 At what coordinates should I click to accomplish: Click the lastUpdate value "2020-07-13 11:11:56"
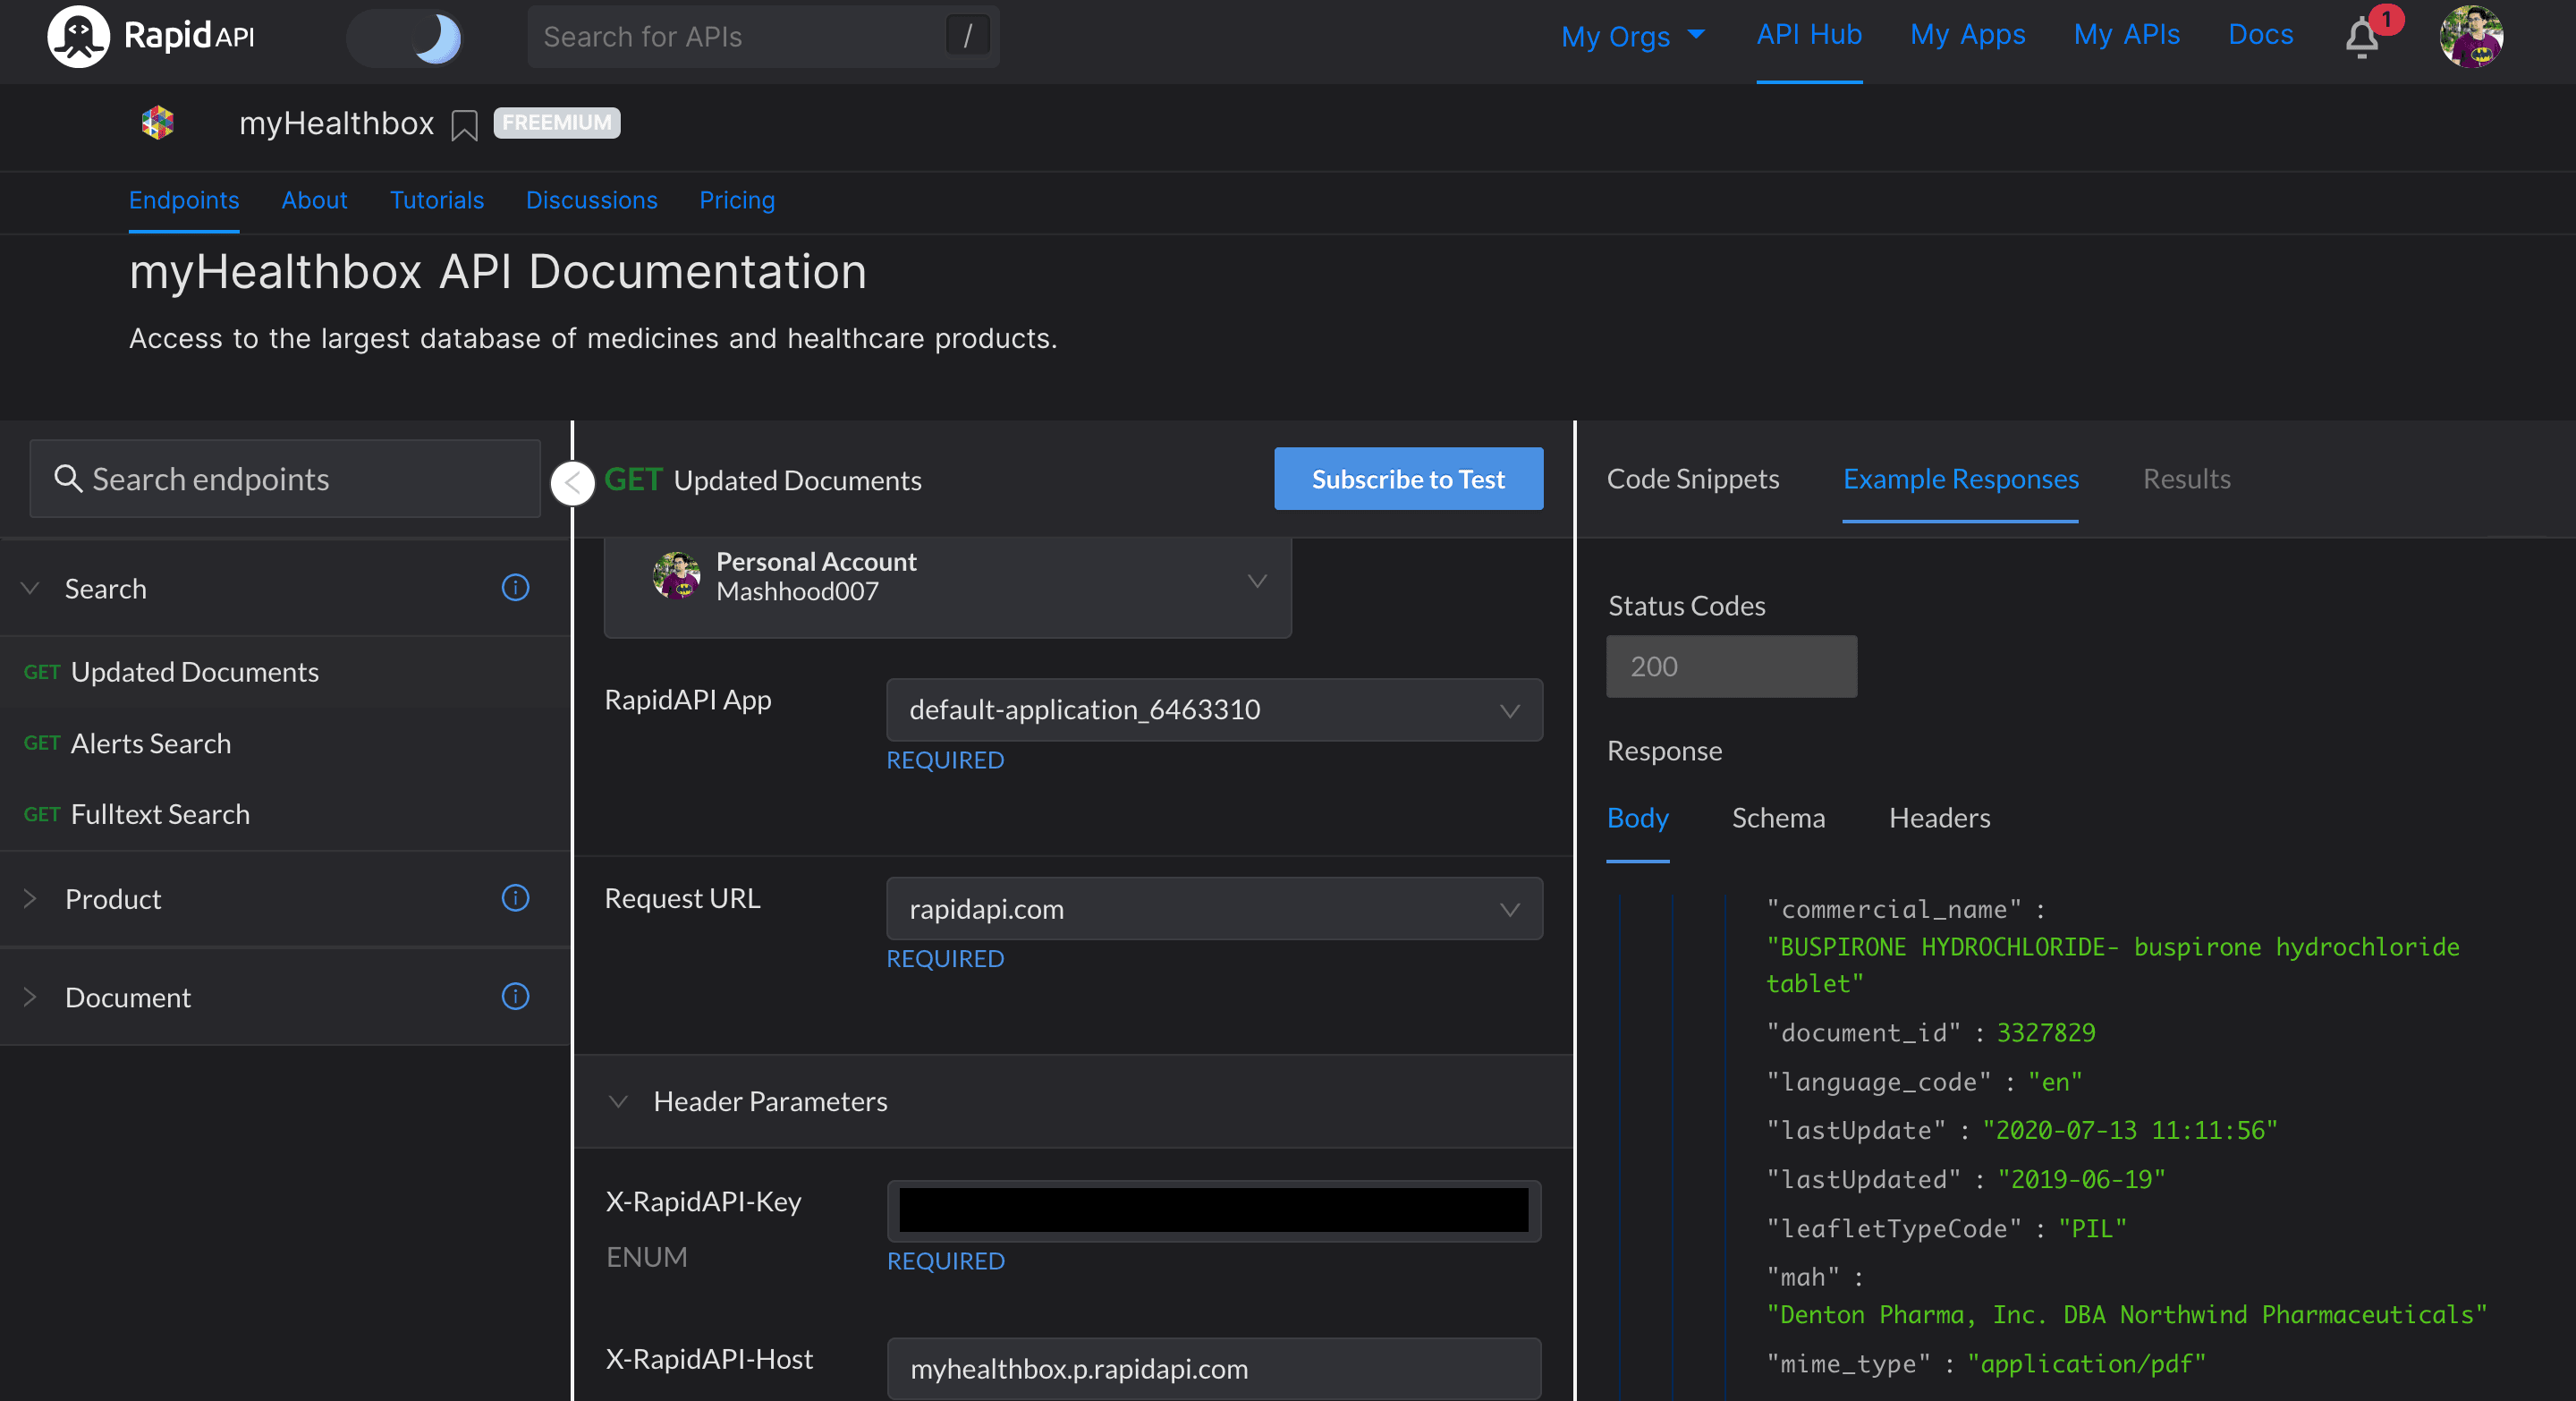click(2130, 1130)
